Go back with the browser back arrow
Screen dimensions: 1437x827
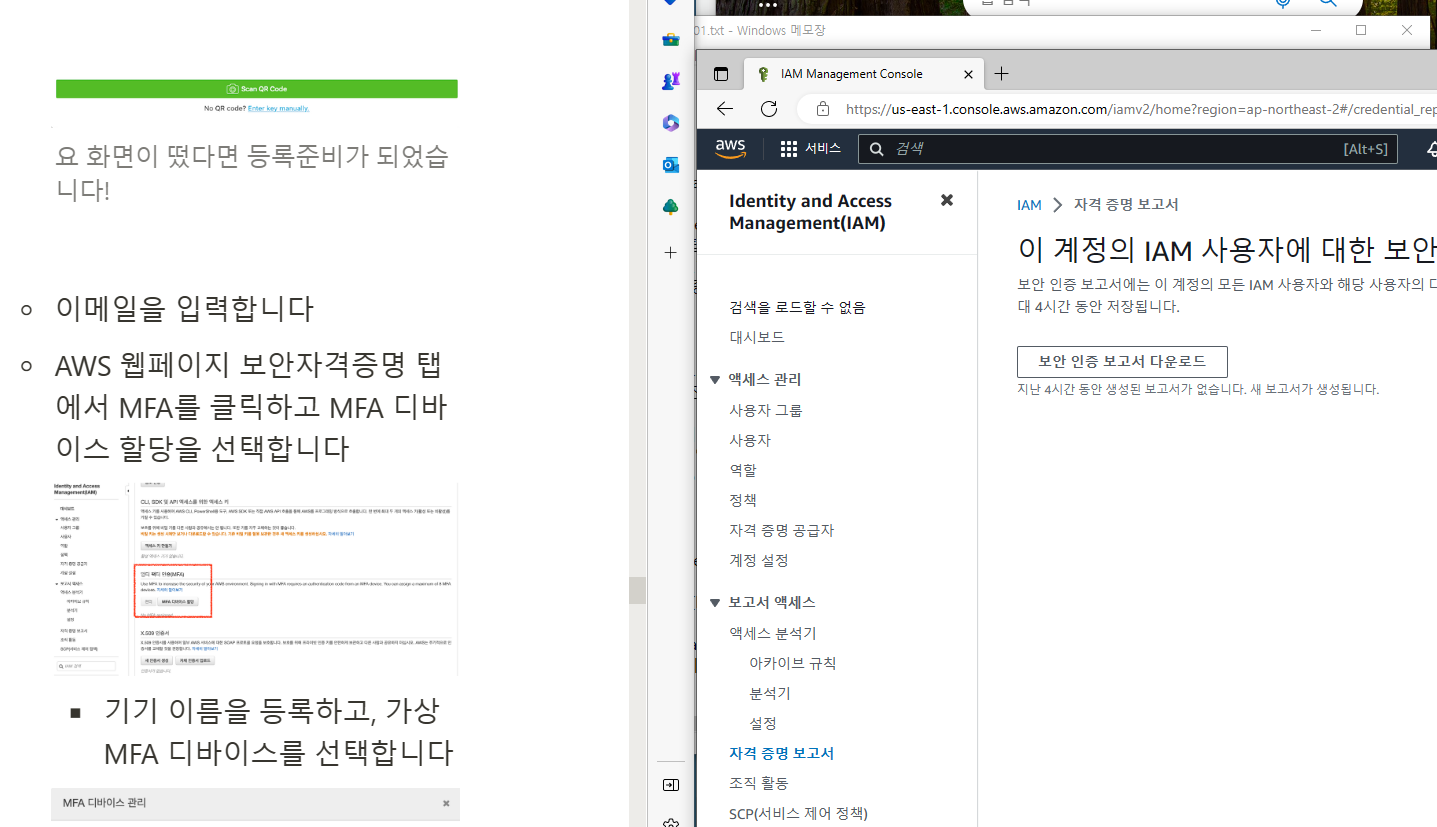pos(725,109)
